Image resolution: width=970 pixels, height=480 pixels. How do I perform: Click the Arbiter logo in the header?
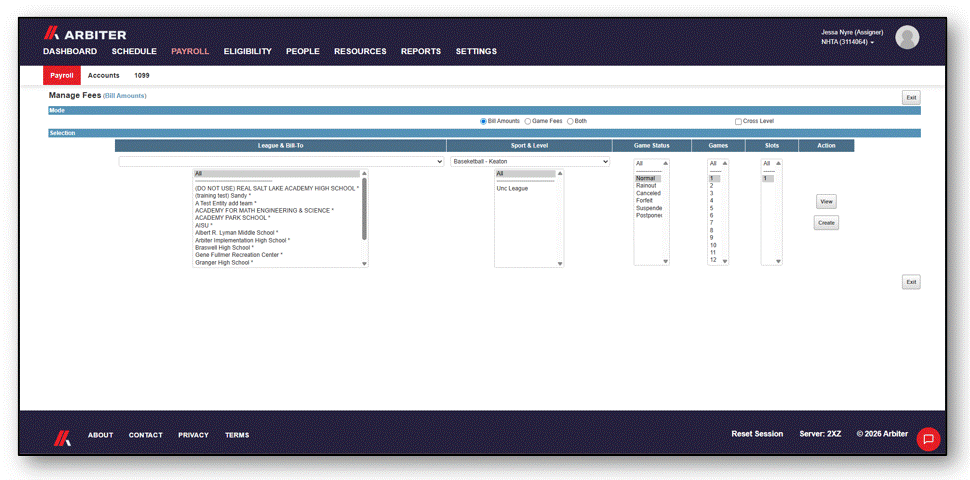[85, 35]
